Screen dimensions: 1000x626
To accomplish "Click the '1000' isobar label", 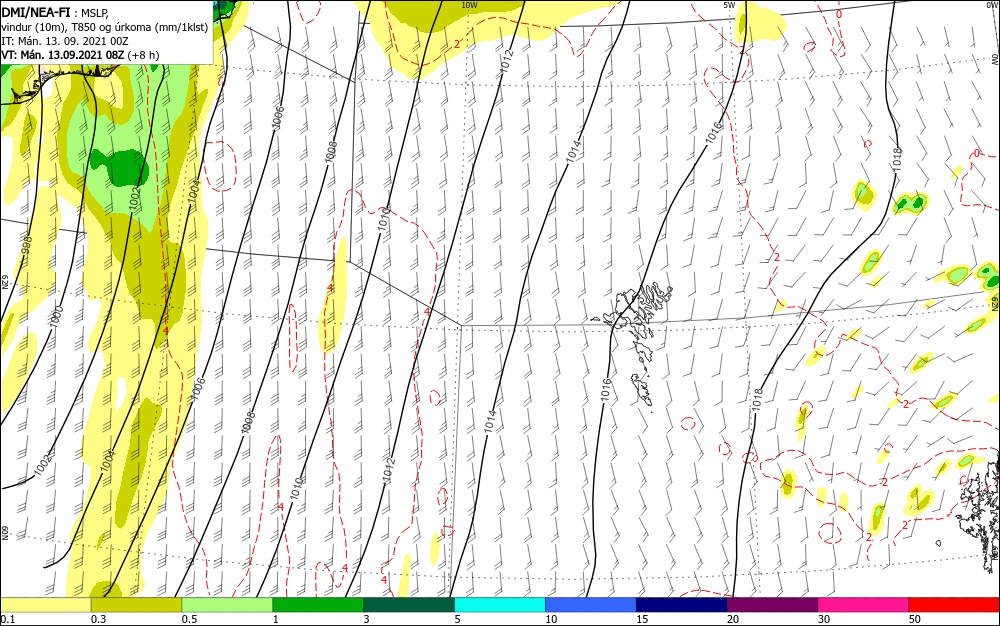I will [x=57, y=316].
